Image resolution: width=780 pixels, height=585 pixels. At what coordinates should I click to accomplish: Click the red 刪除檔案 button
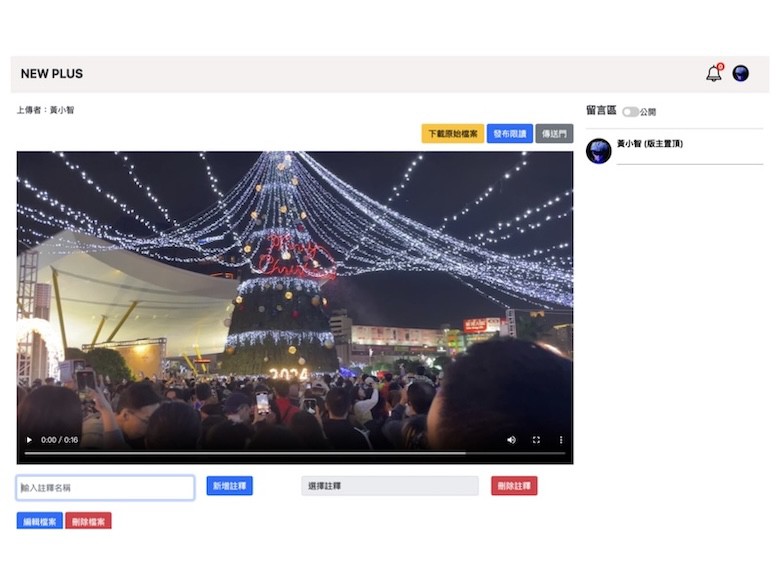[88, 521]
